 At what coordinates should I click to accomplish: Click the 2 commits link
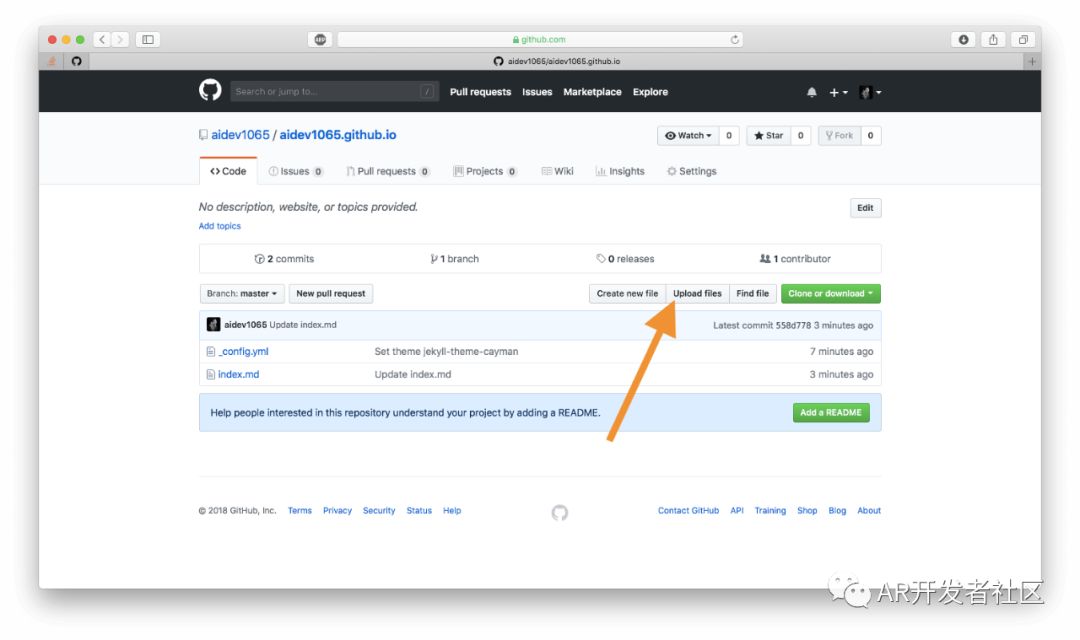point(285,259)
